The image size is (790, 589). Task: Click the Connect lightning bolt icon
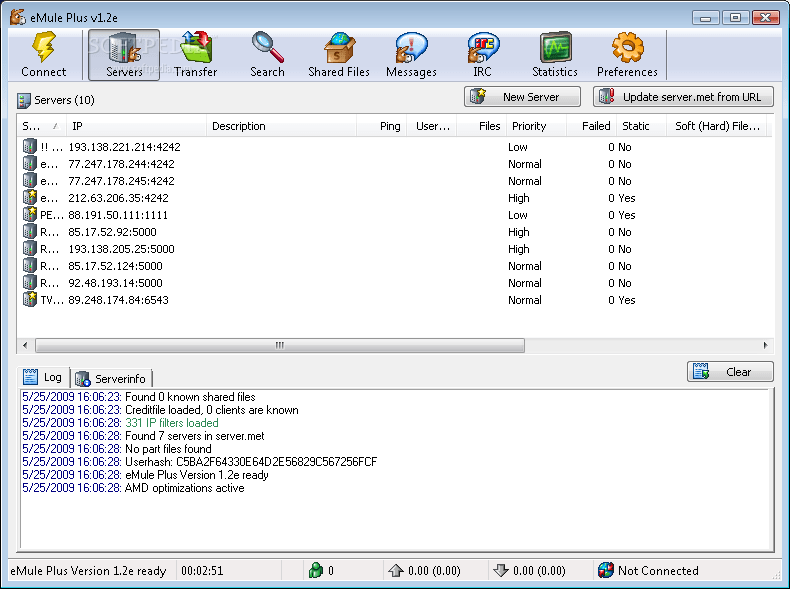43,47
